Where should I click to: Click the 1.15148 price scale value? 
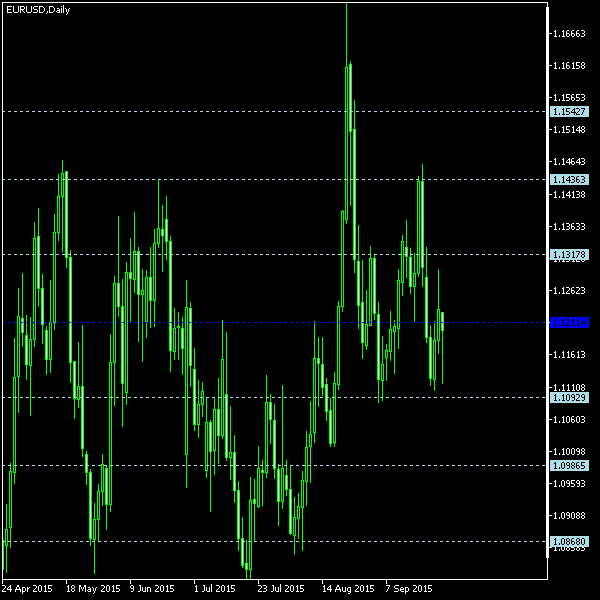click(569, 130)
